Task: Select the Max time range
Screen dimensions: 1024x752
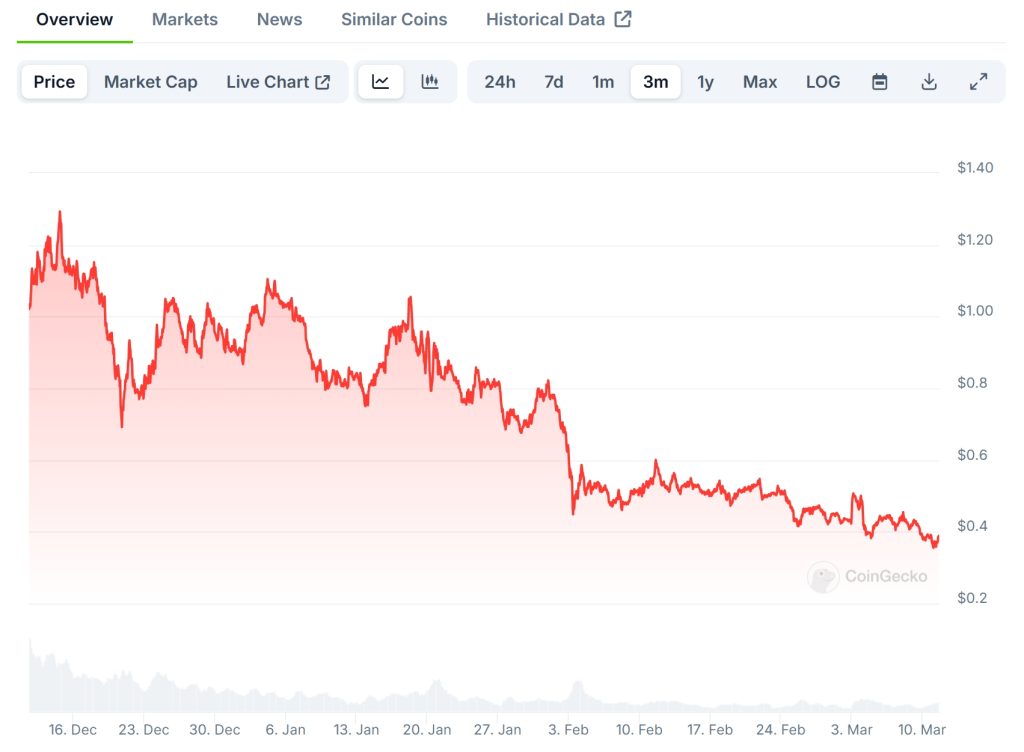Action: 760,82
